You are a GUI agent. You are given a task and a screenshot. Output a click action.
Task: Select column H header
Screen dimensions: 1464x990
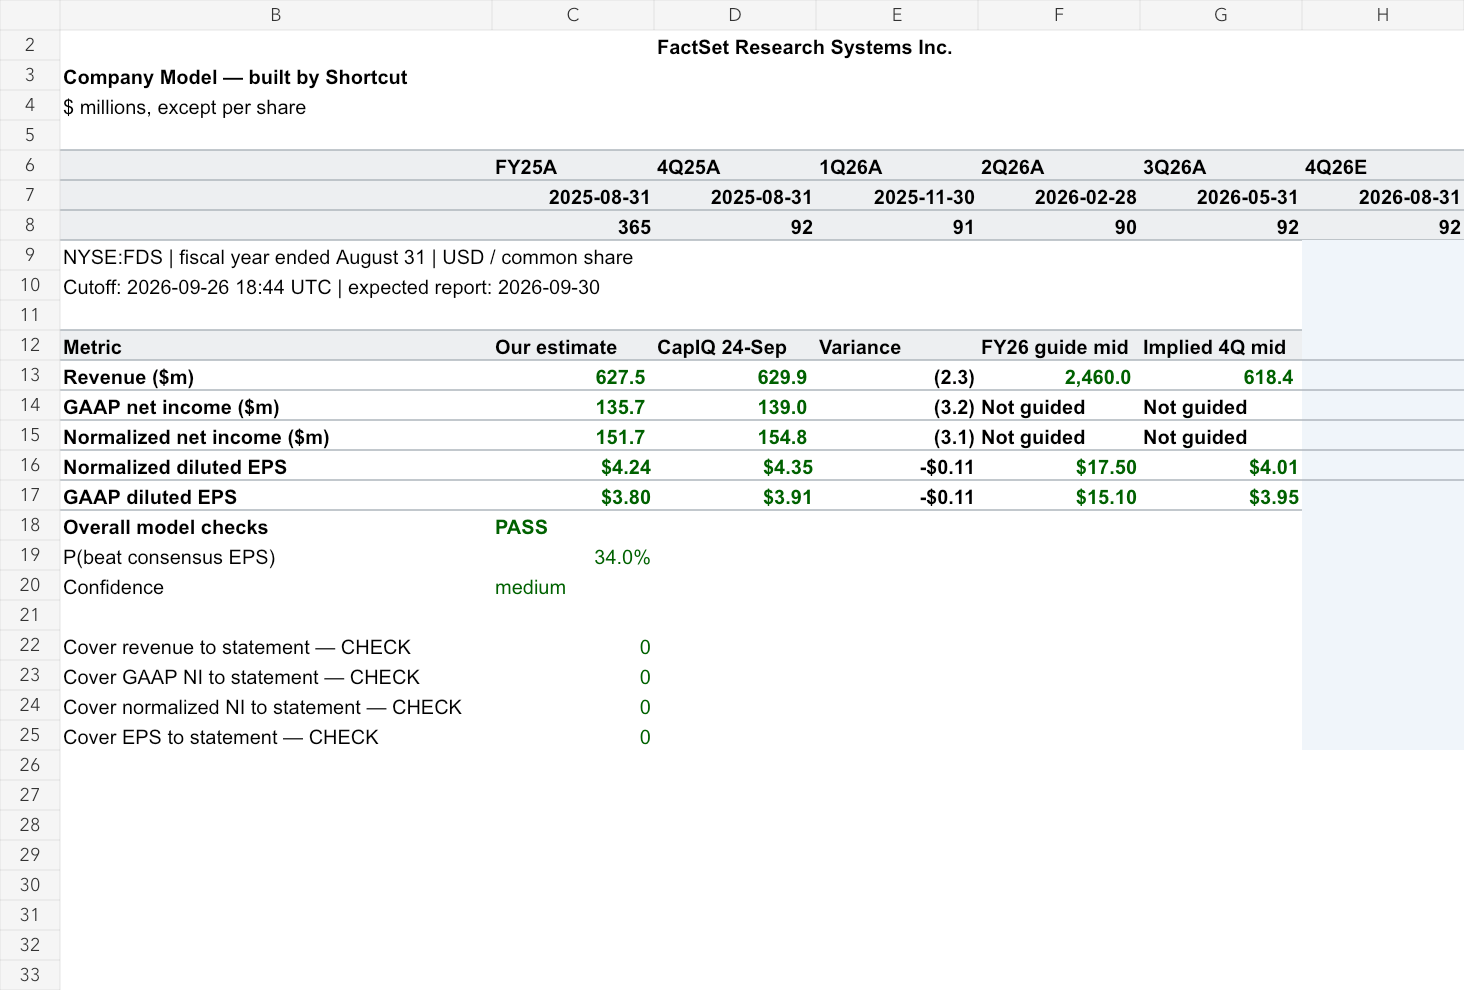1383,15
